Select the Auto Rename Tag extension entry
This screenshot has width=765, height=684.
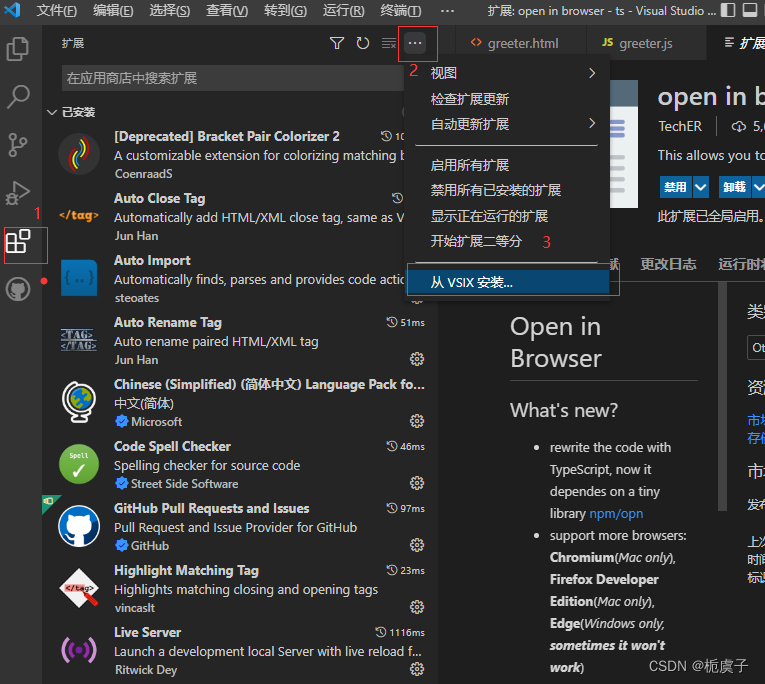240,341
